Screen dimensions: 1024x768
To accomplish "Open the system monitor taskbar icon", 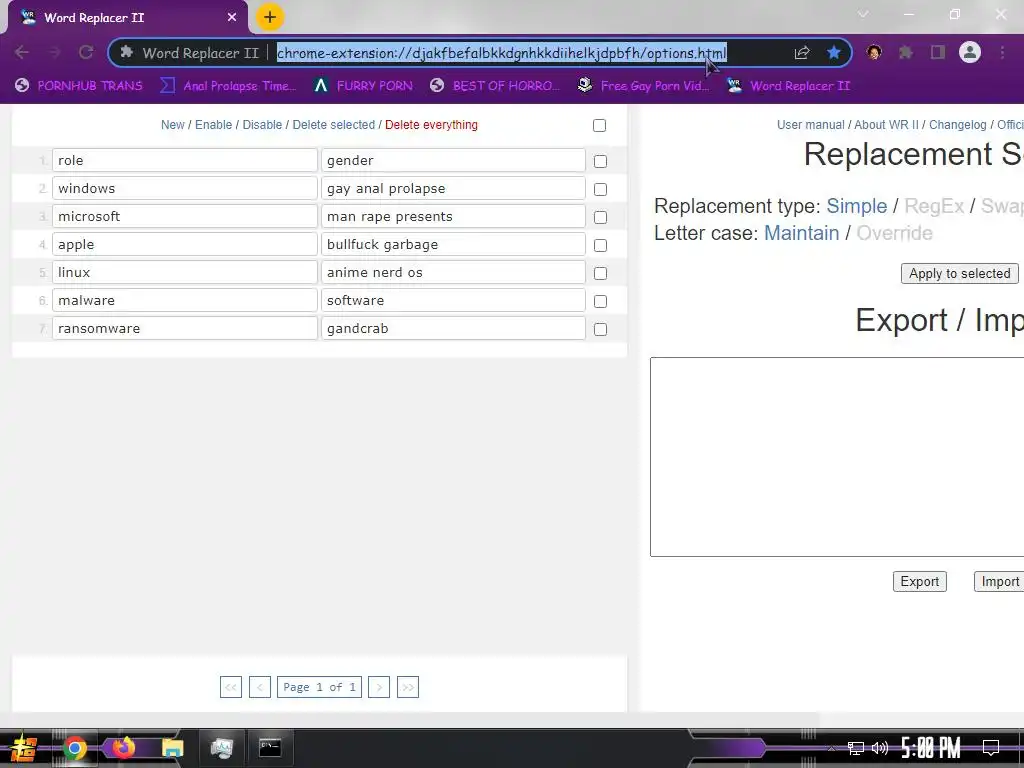I will (x=221, y=748).
